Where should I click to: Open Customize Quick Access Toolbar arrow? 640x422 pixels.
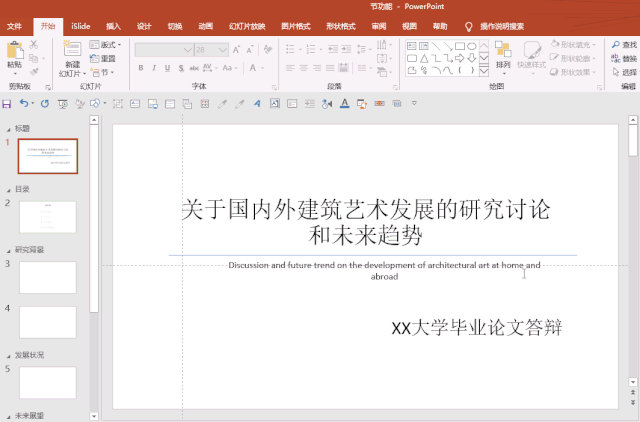pyautogui.click(x=414, y=104)
